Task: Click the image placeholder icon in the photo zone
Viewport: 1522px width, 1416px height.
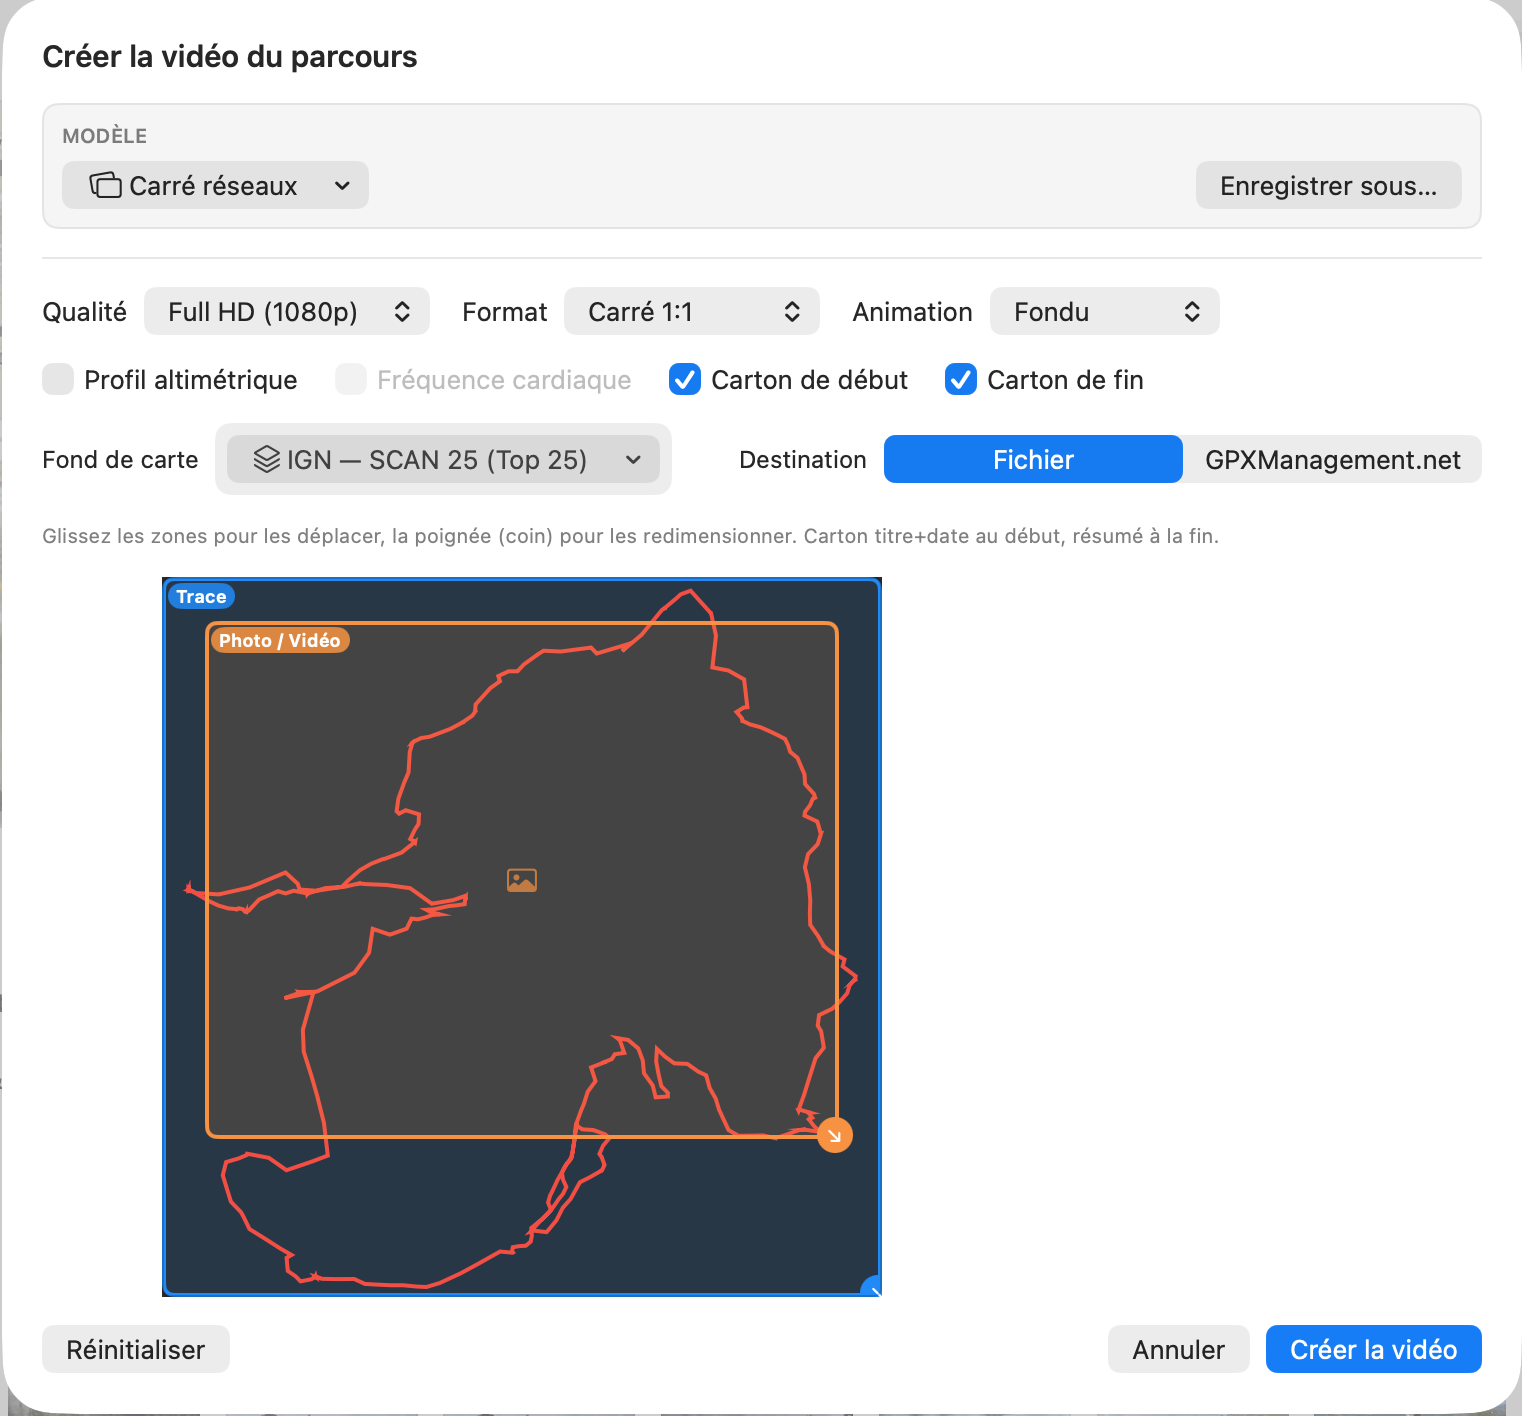Action: (522, 880)
